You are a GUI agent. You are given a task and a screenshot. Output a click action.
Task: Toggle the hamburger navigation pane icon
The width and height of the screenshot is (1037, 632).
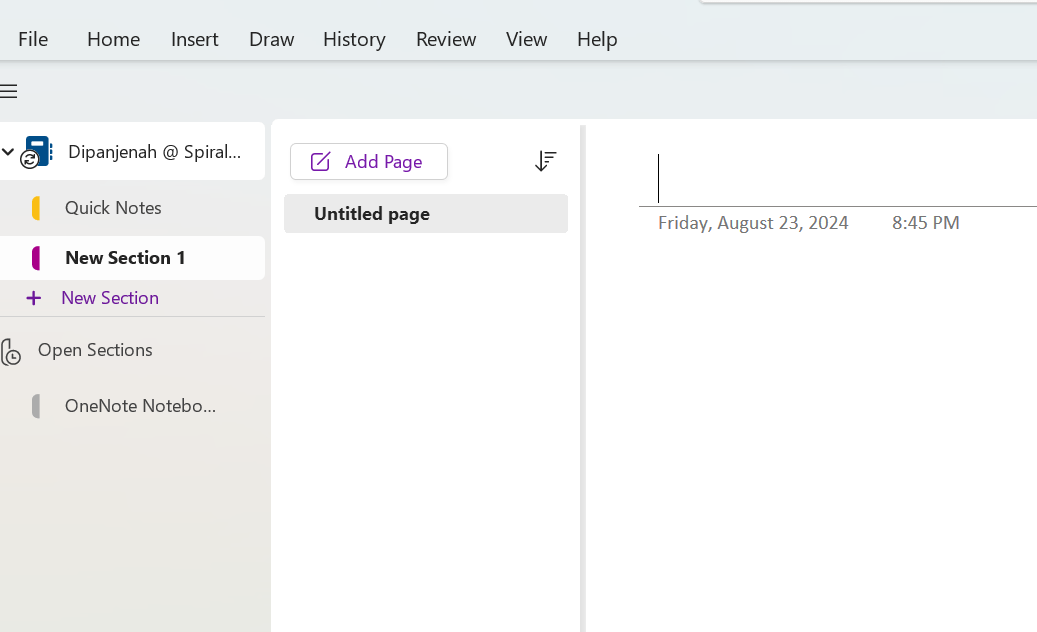point(9,91)
